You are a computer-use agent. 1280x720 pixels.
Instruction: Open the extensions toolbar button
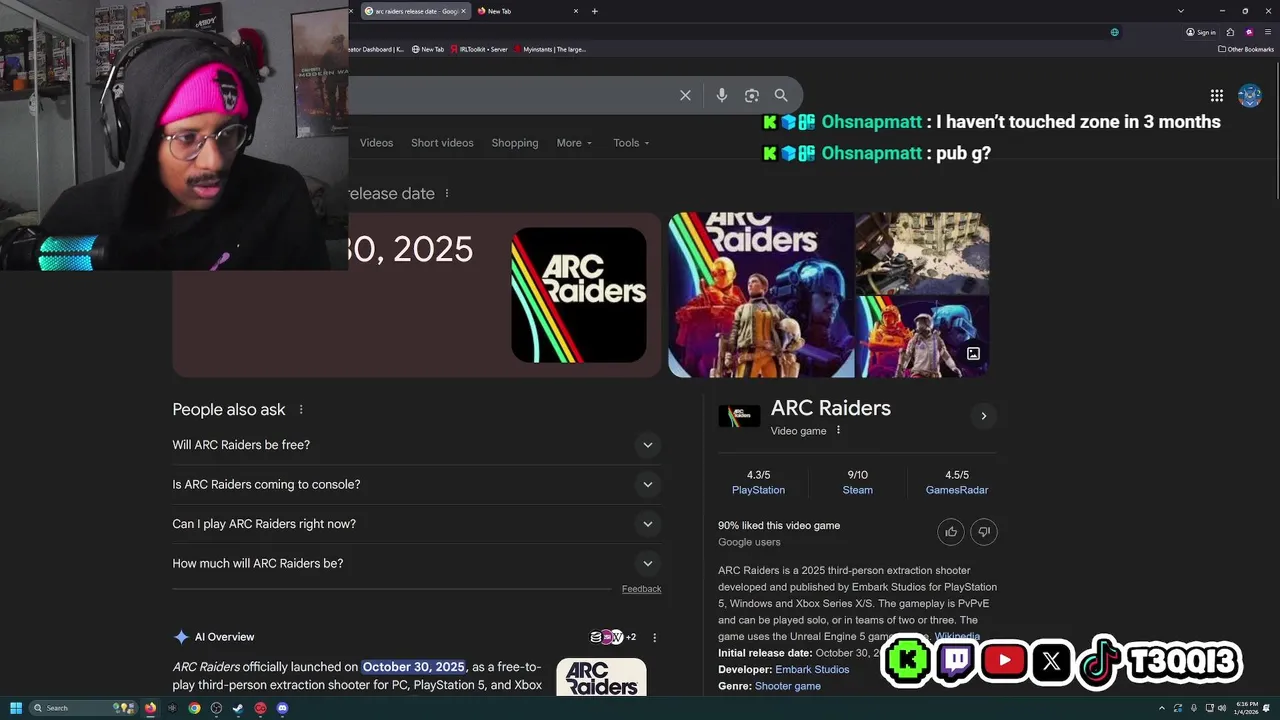(1231, 32)
